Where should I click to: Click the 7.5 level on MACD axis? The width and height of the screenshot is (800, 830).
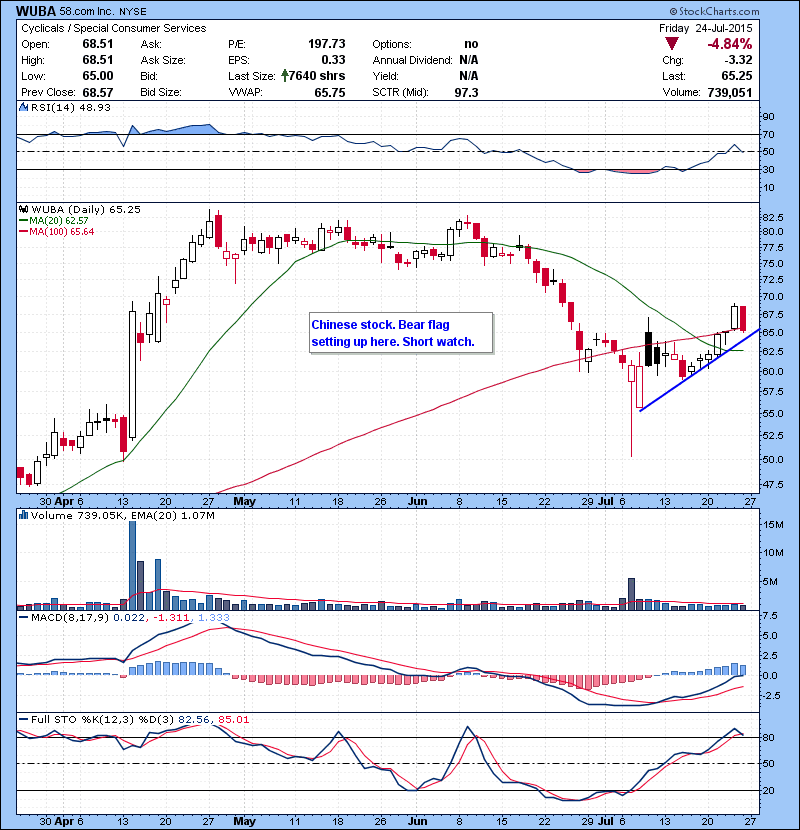770,615
